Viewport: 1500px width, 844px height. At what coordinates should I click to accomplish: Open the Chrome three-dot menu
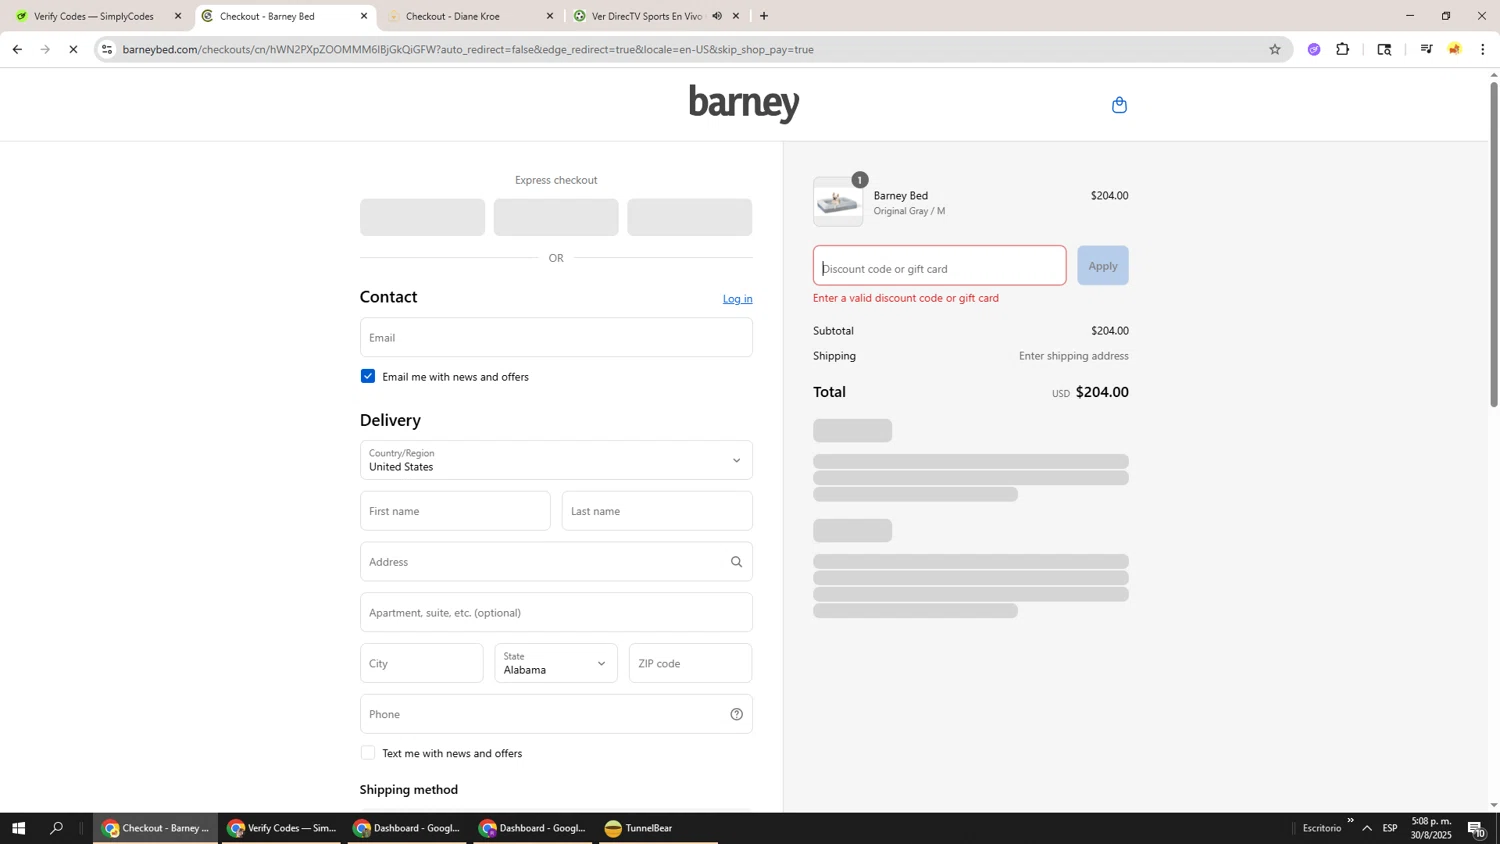[x=1483, y=49]
